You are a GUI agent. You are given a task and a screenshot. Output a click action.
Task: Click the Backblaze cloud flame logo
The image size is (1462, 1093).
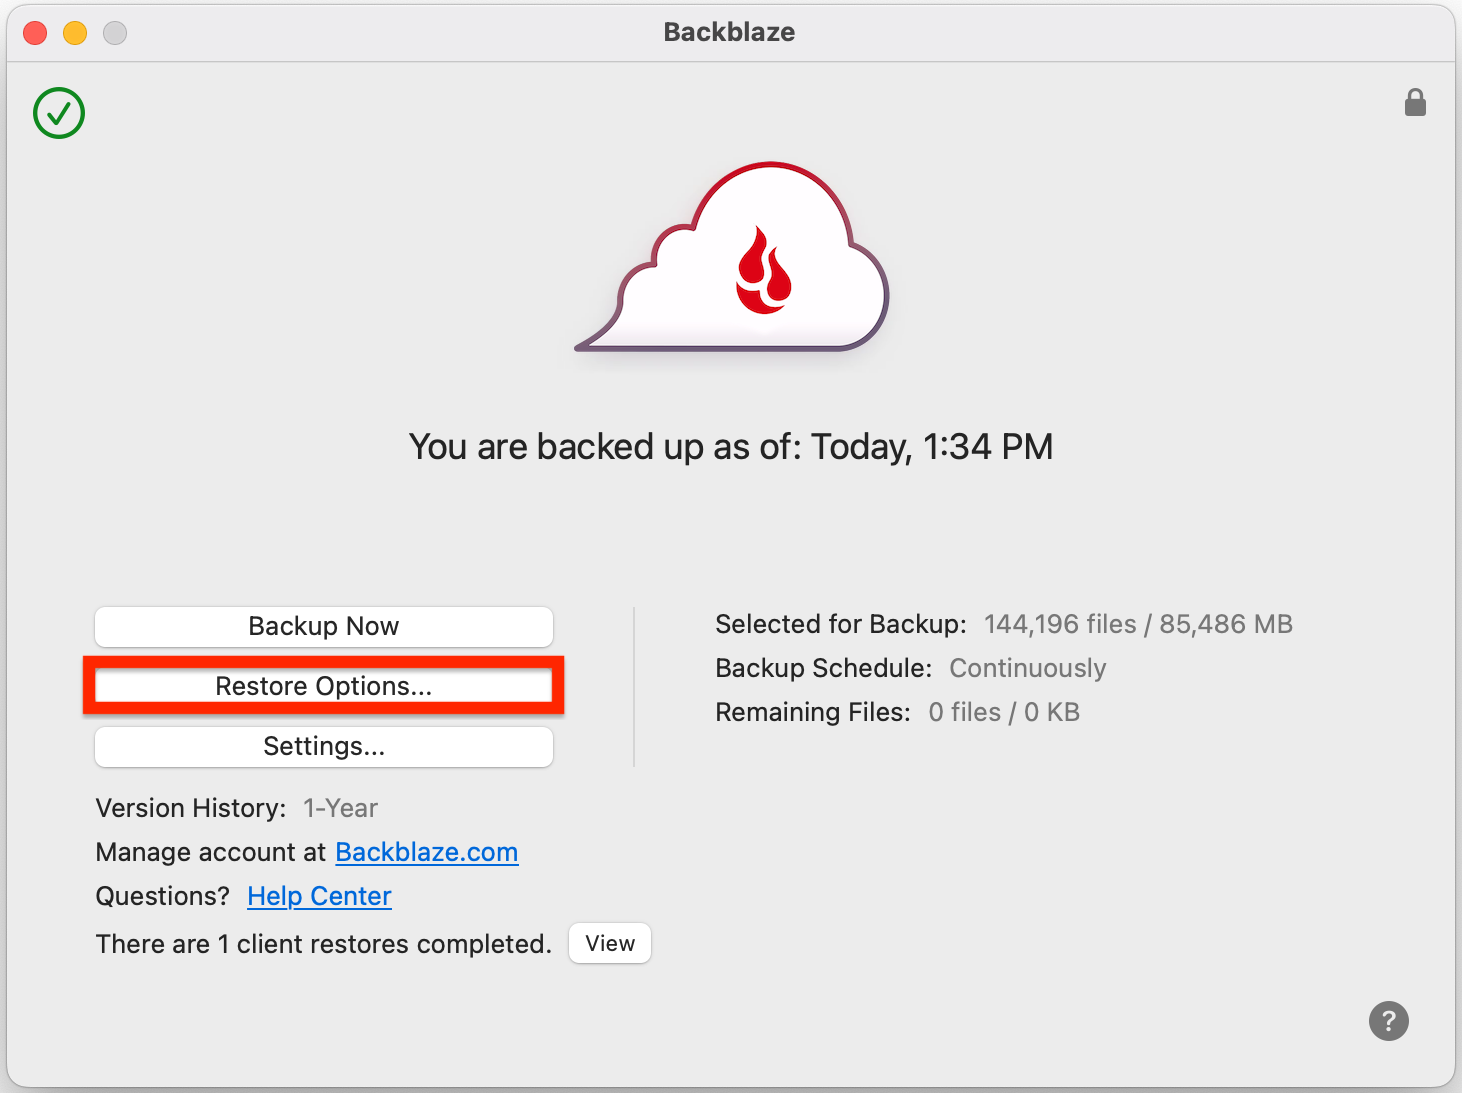[x=732, y=257]
